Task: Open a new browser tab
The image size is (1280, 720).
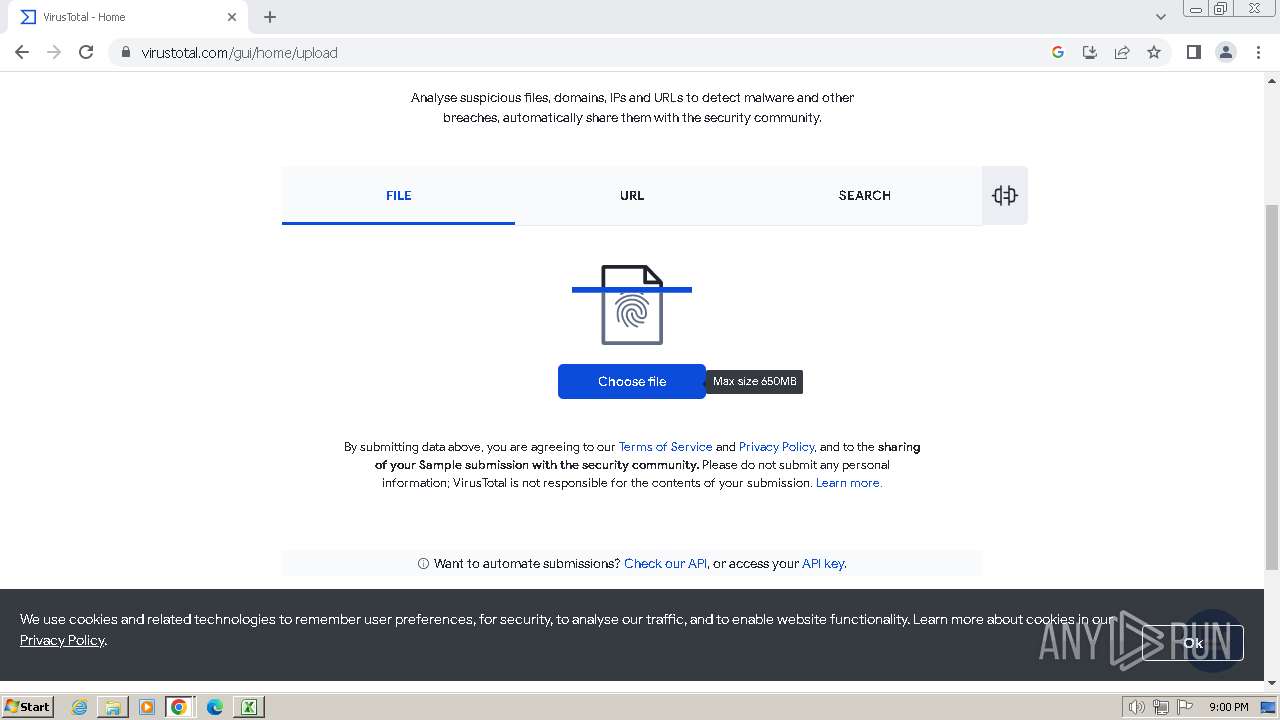Action: (x=270, y=17)
